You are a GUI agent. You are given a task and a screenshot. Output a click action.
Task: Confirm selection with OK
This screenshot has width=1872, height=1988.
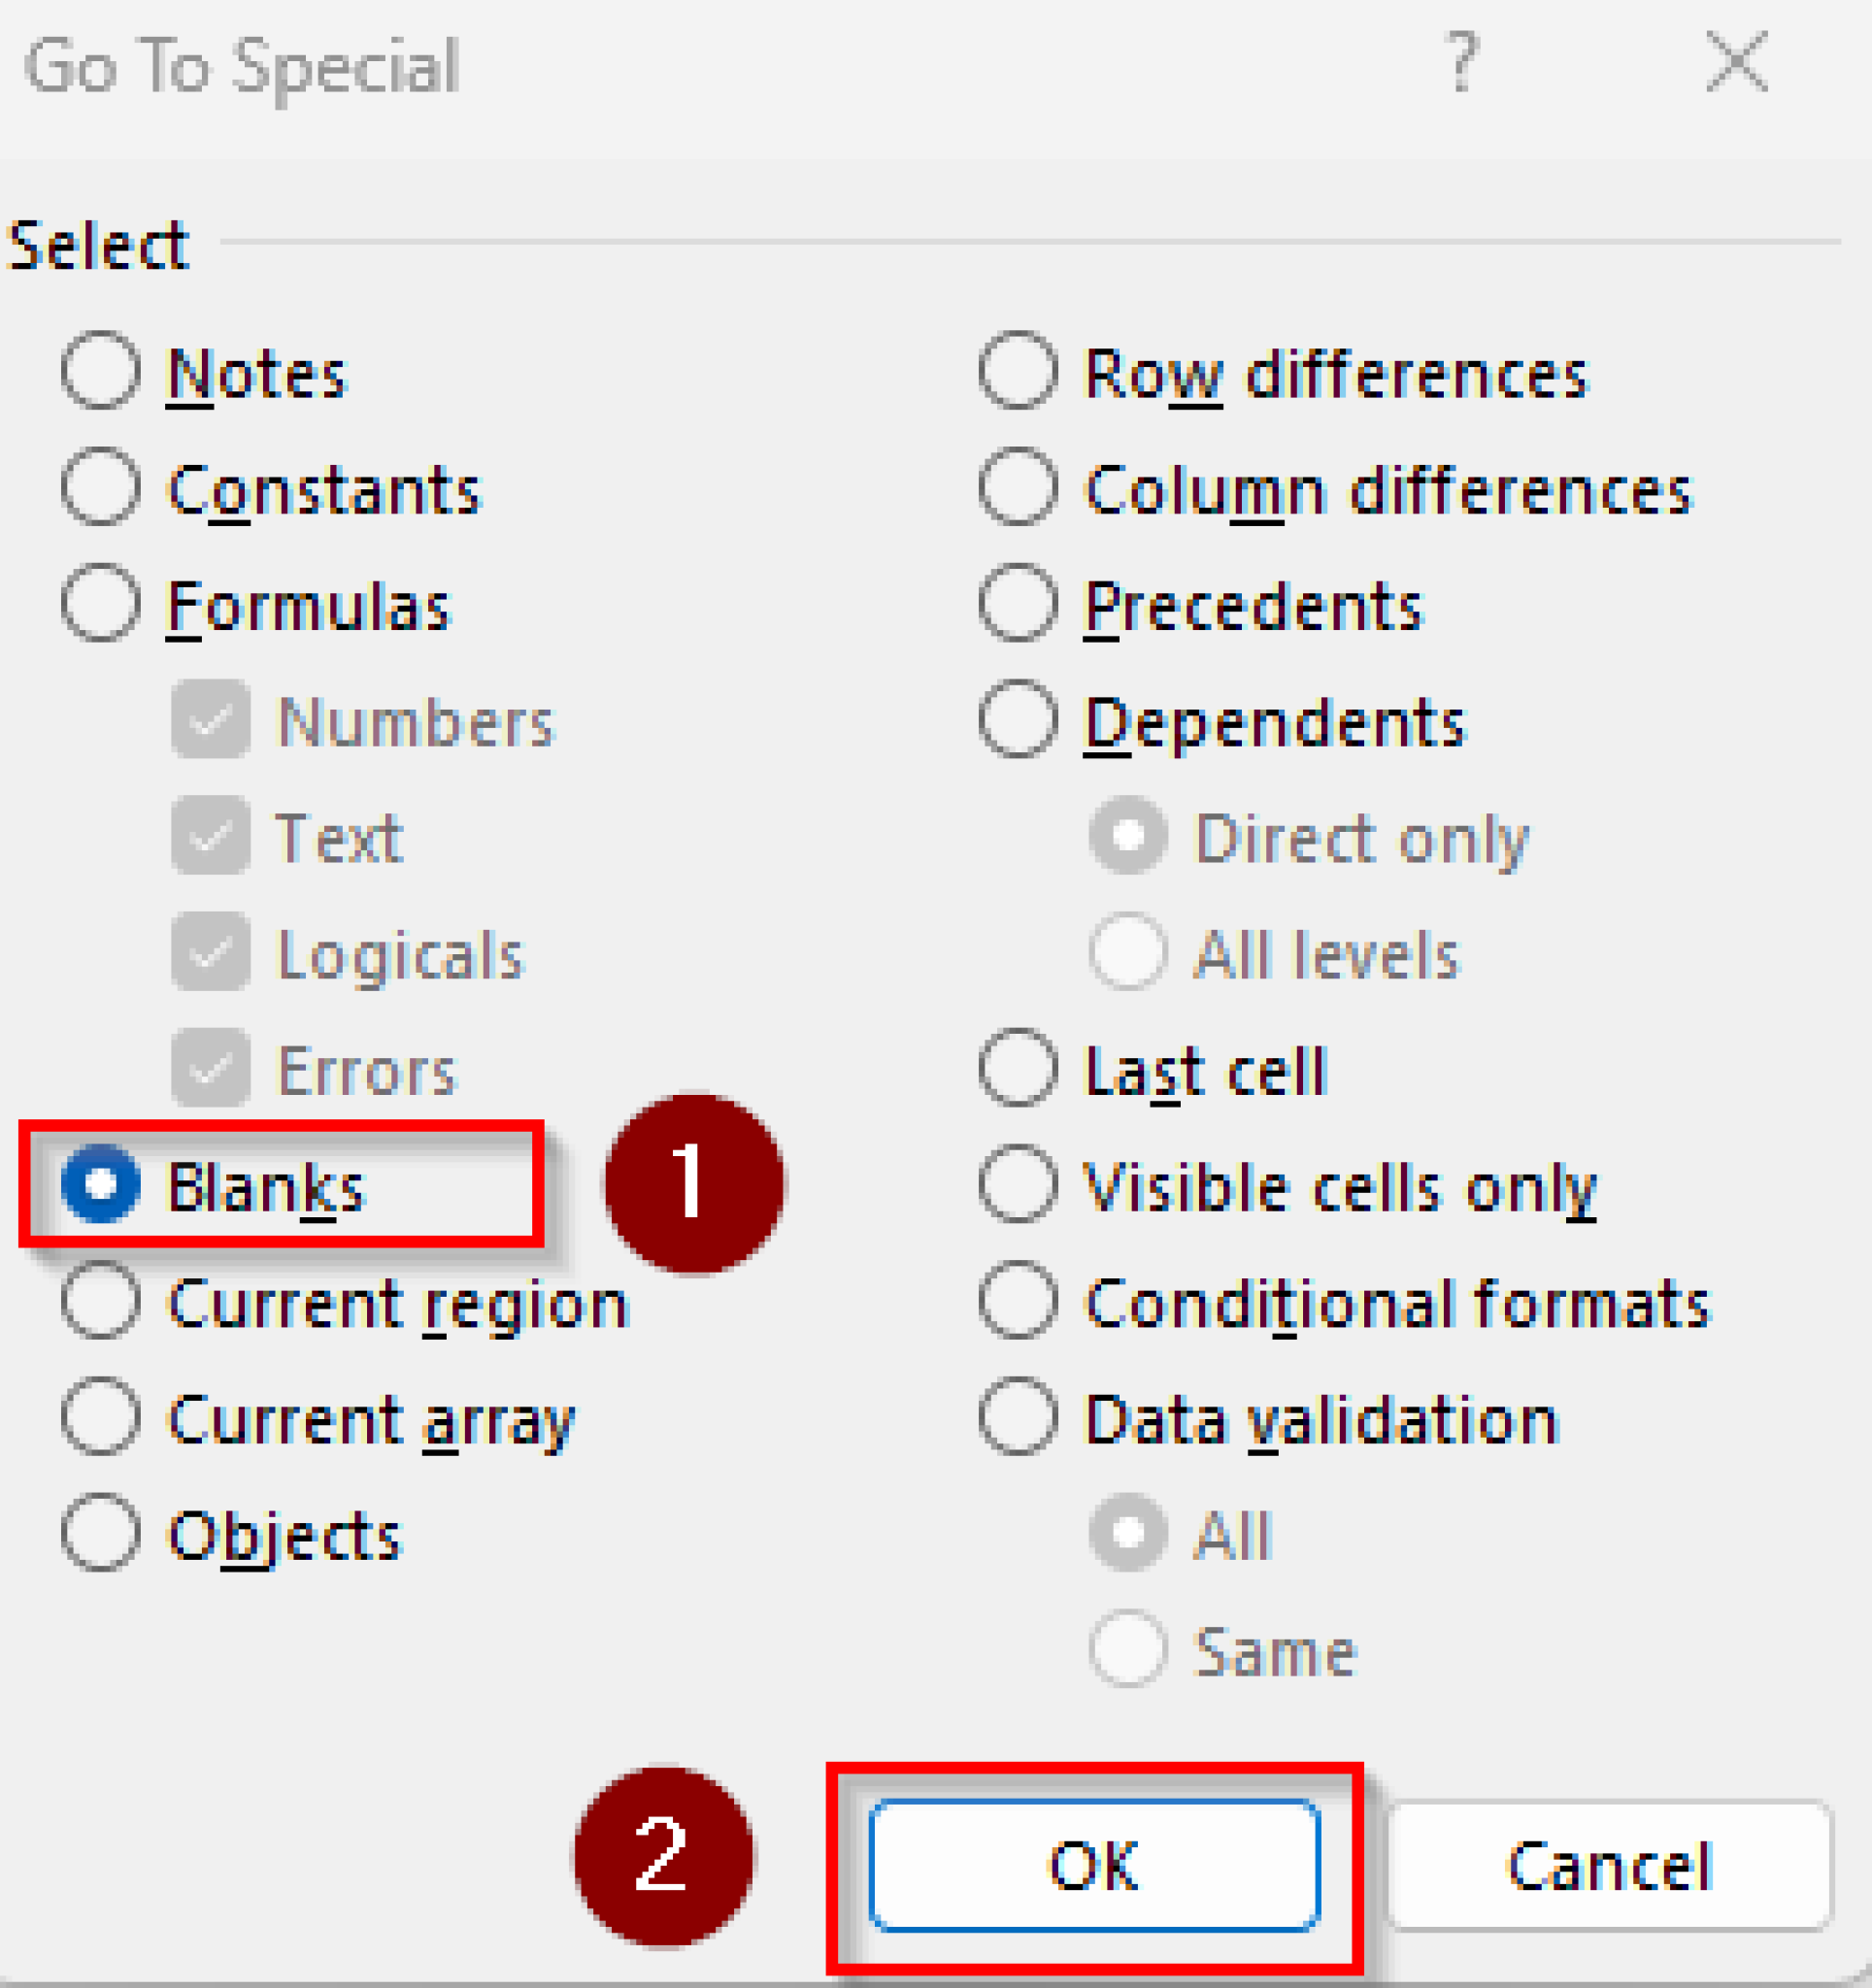1096,1862
